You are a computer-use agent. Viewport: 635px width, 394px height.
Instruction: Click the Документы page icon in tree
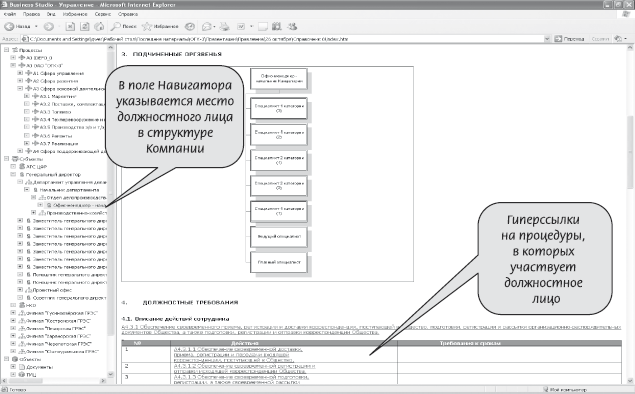tap(22, 367)
